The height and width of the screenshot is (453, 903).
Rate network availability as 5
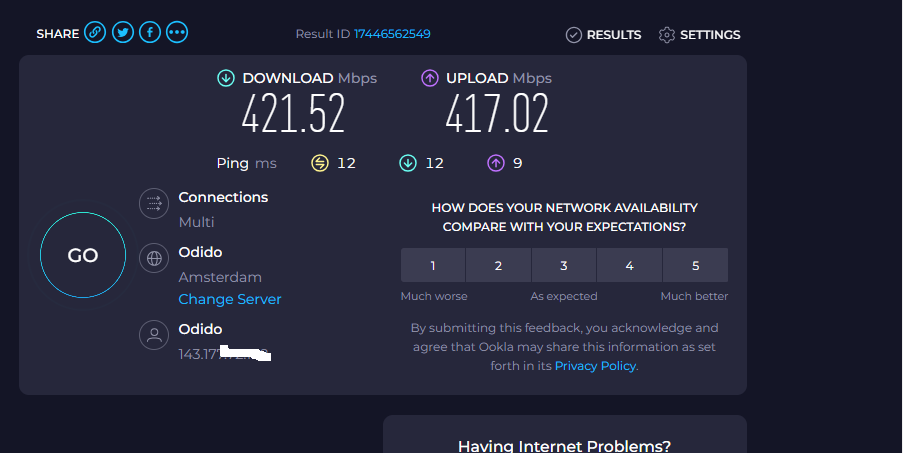pos(696,265)
